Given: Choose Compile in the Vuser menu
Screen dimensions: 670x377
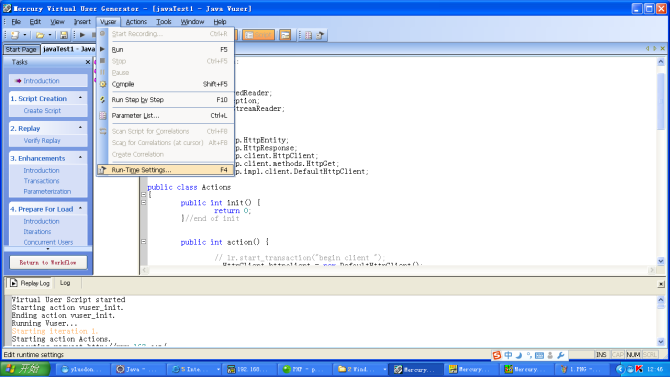Looking at the screenshot, I should (x=166, y=84).
